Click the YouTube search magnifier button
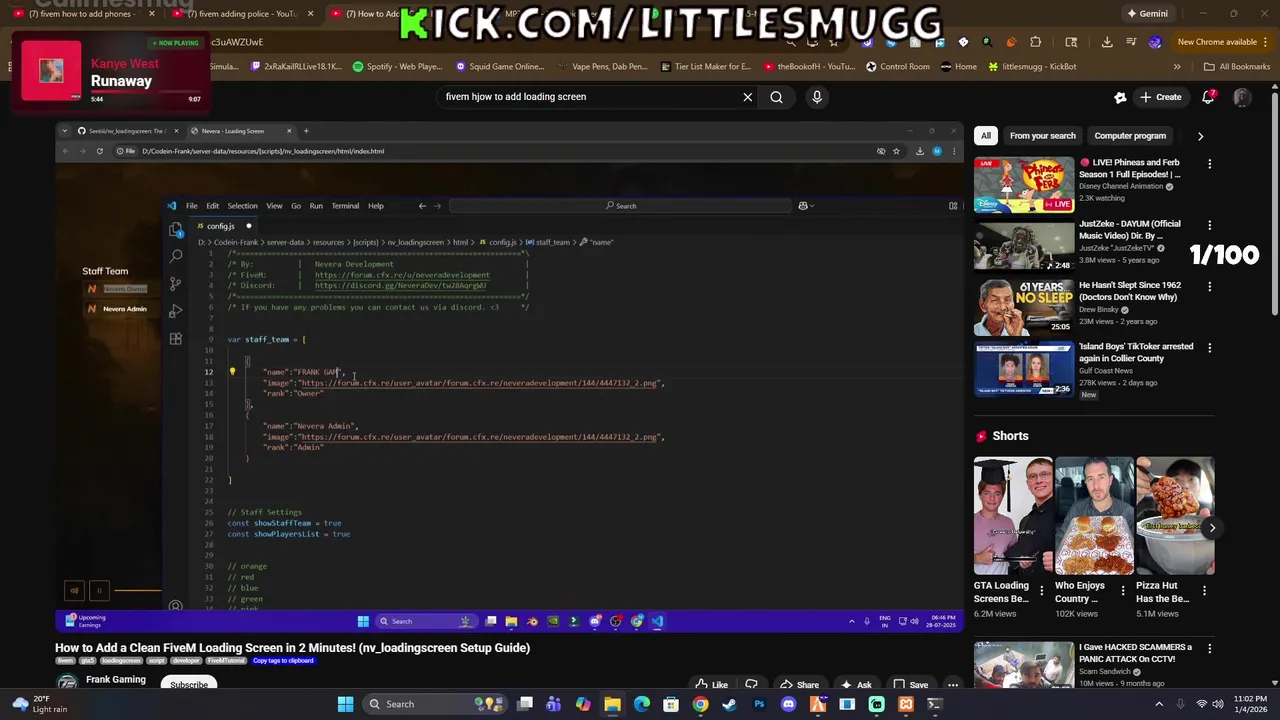This screenshot has height=720, width=1280. [776, 97]
